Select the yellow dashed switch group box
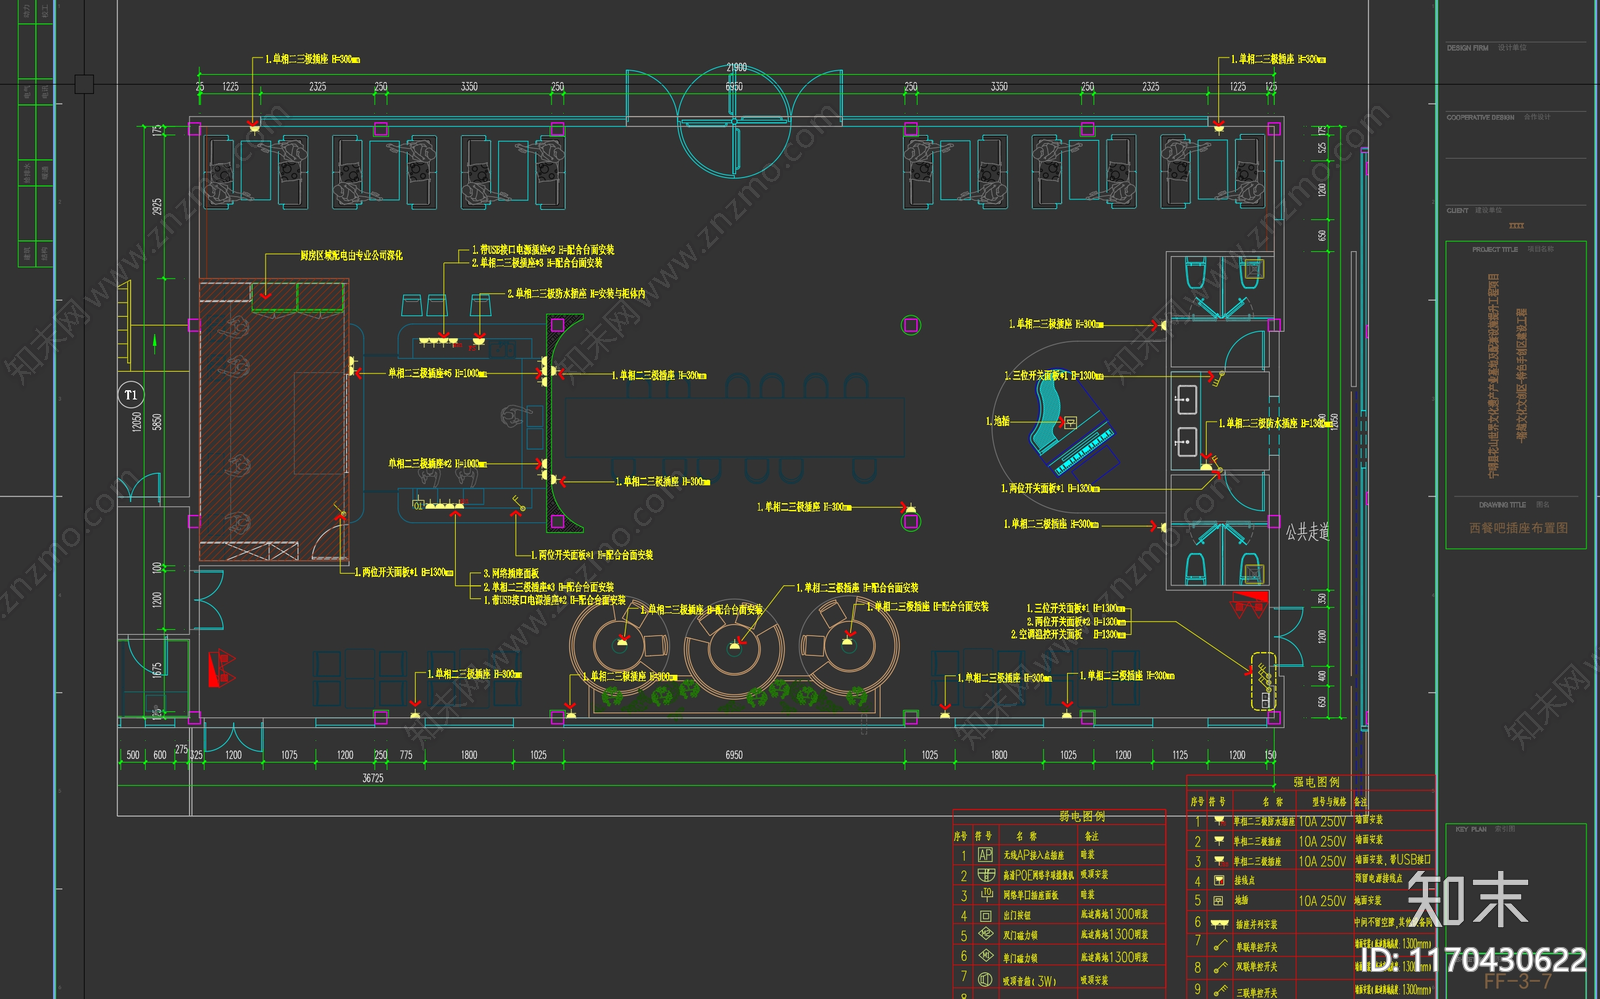This screenshot has height=999, width=1600. 1264,681
